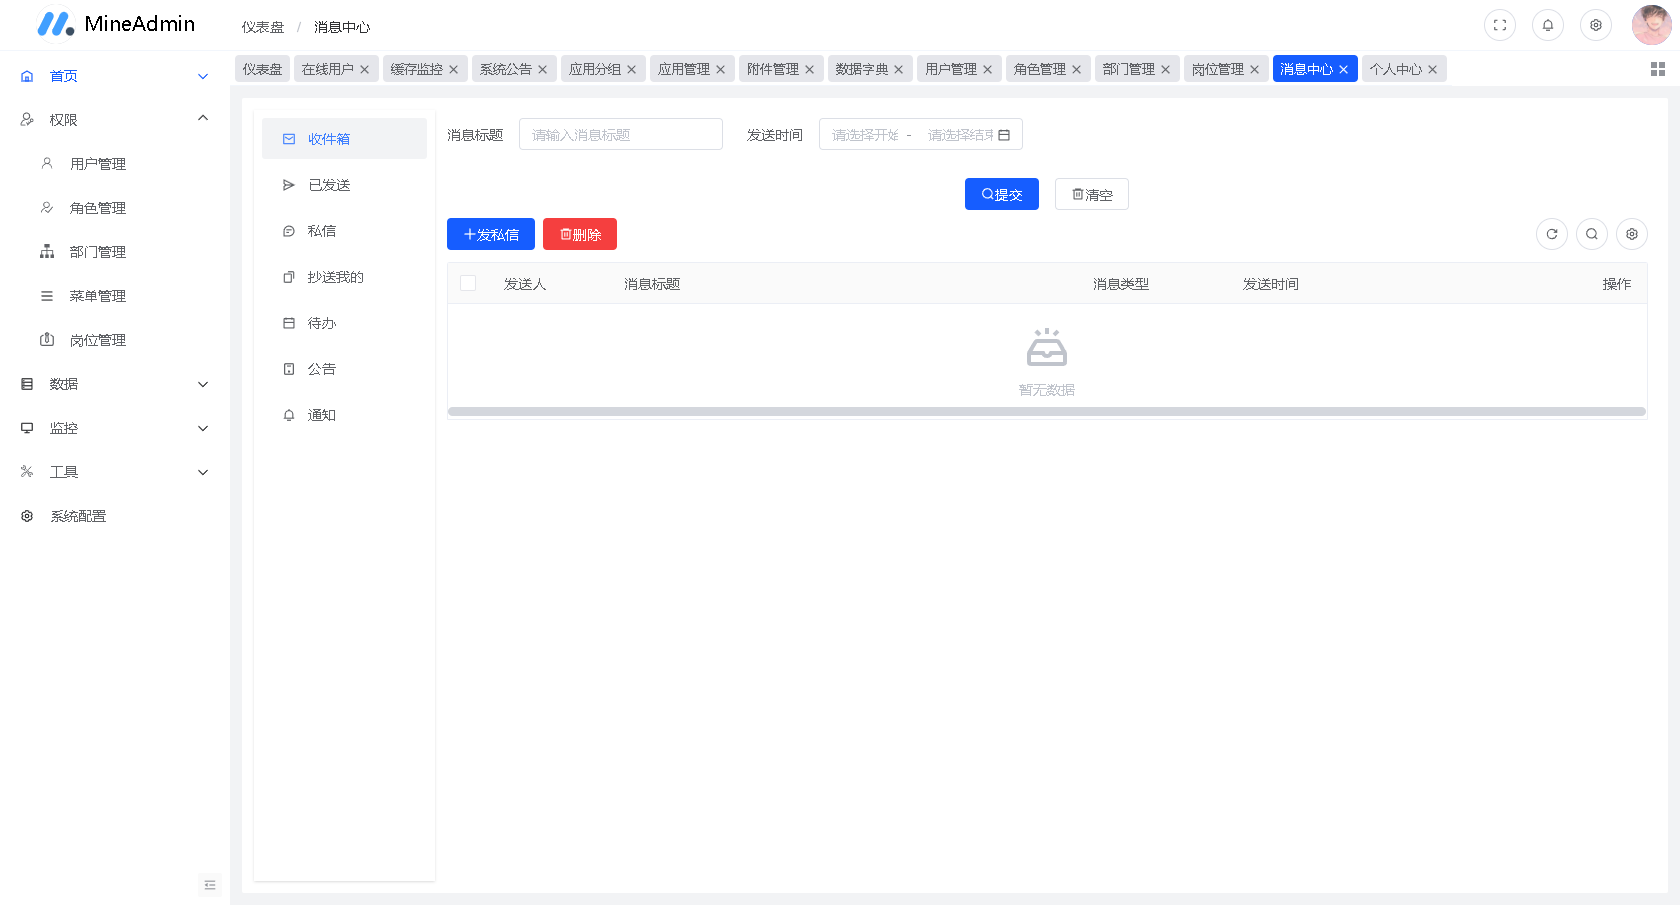1680x905 pixels.
Task: Click the user avatar picture
Action: 1651,25
